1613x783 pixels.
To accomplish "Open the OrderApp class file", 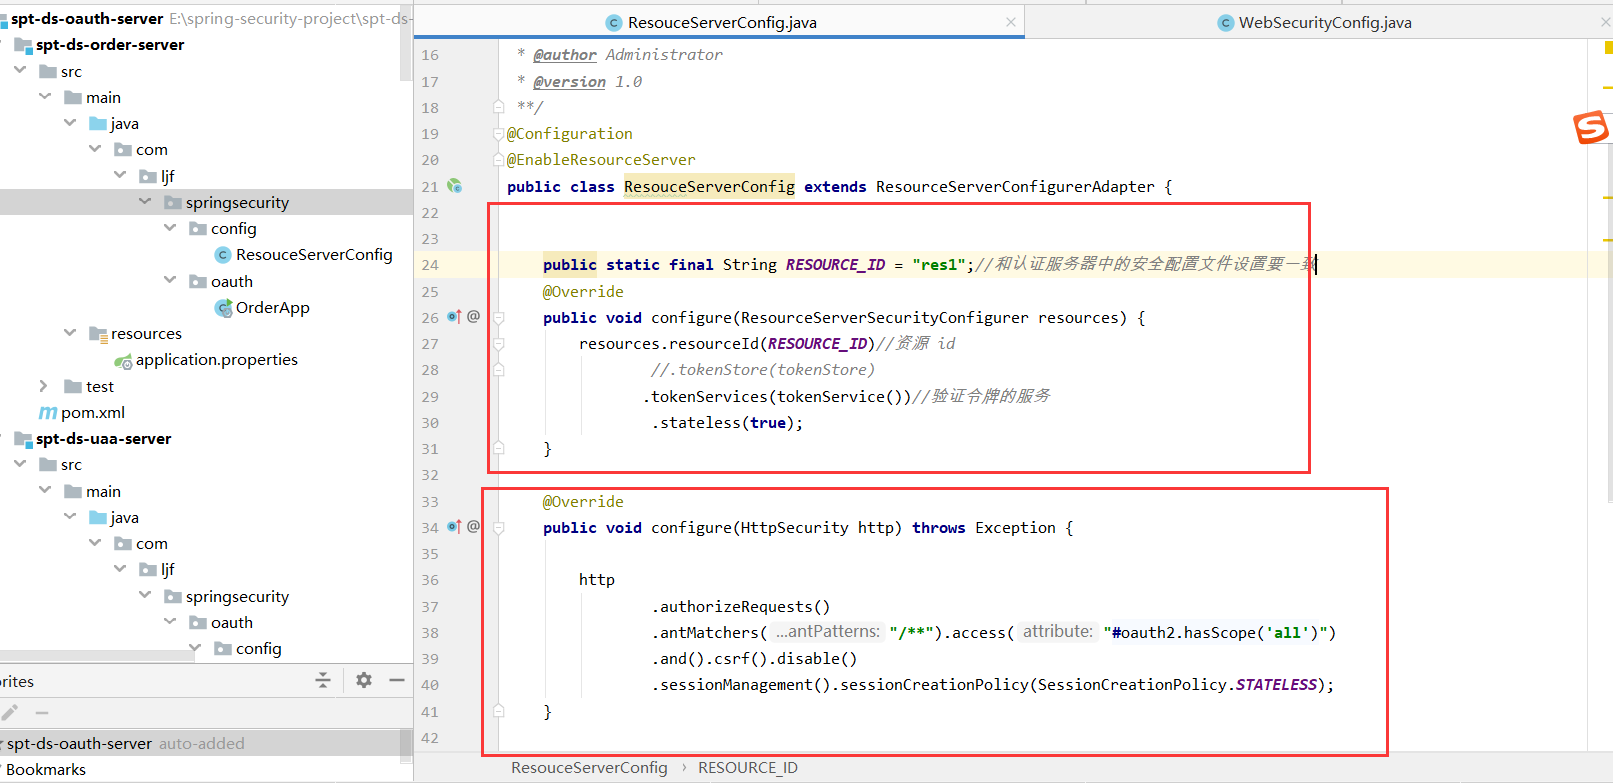I will point(272,307).
